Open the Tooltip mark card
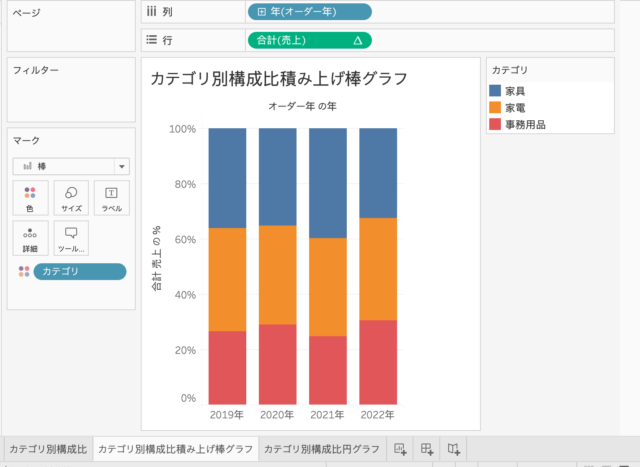 pos(71,238)
